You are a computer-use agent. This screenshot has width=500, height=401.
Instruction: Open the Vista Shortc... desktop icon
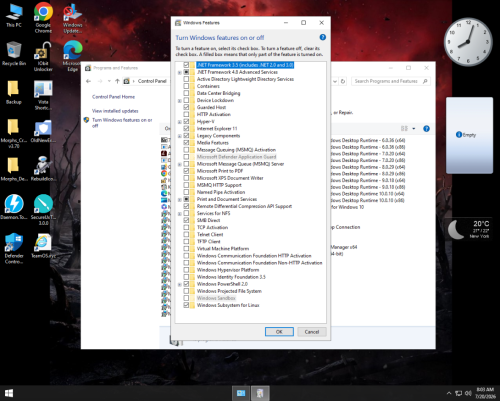(43, 95)
